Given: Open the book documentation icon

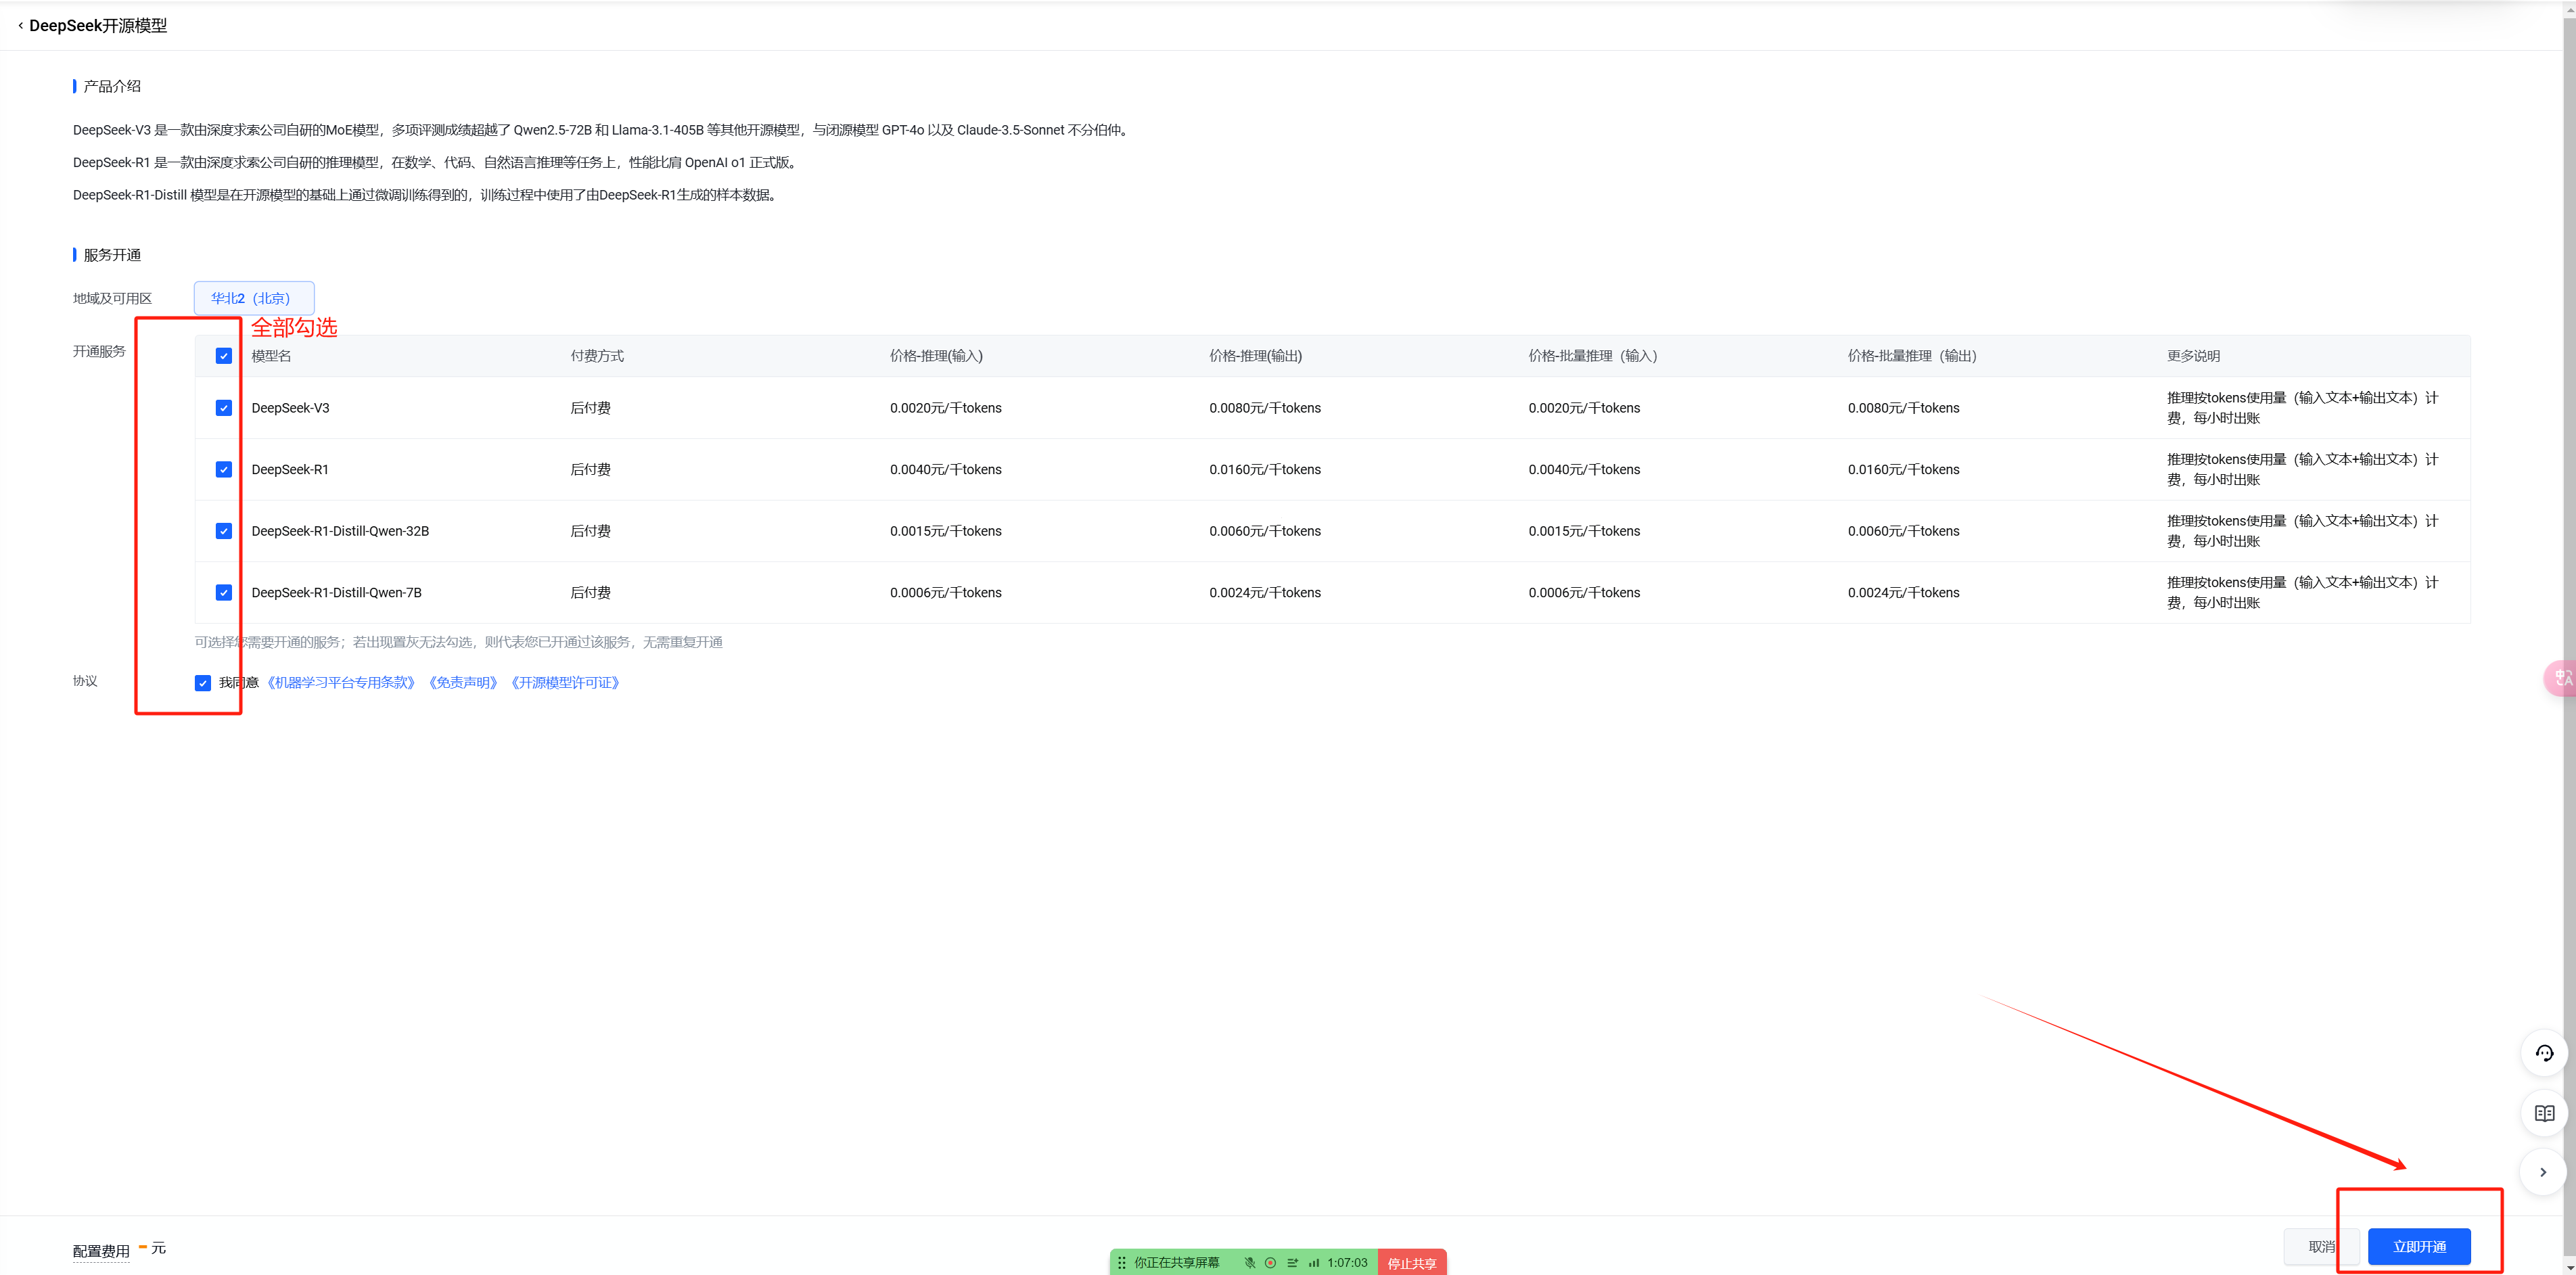Looking at the screenshot, I should point(2544,1113).
